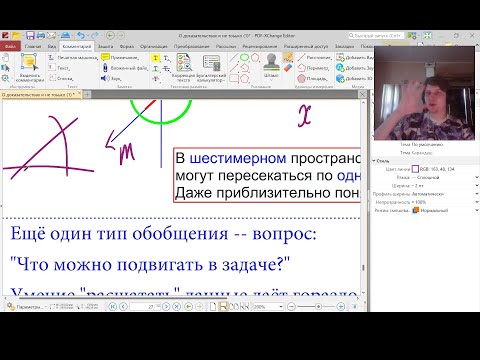Viewport: 480px width, 360px height.
Task: Click the Email envelope icon
Action: (51, 35)
